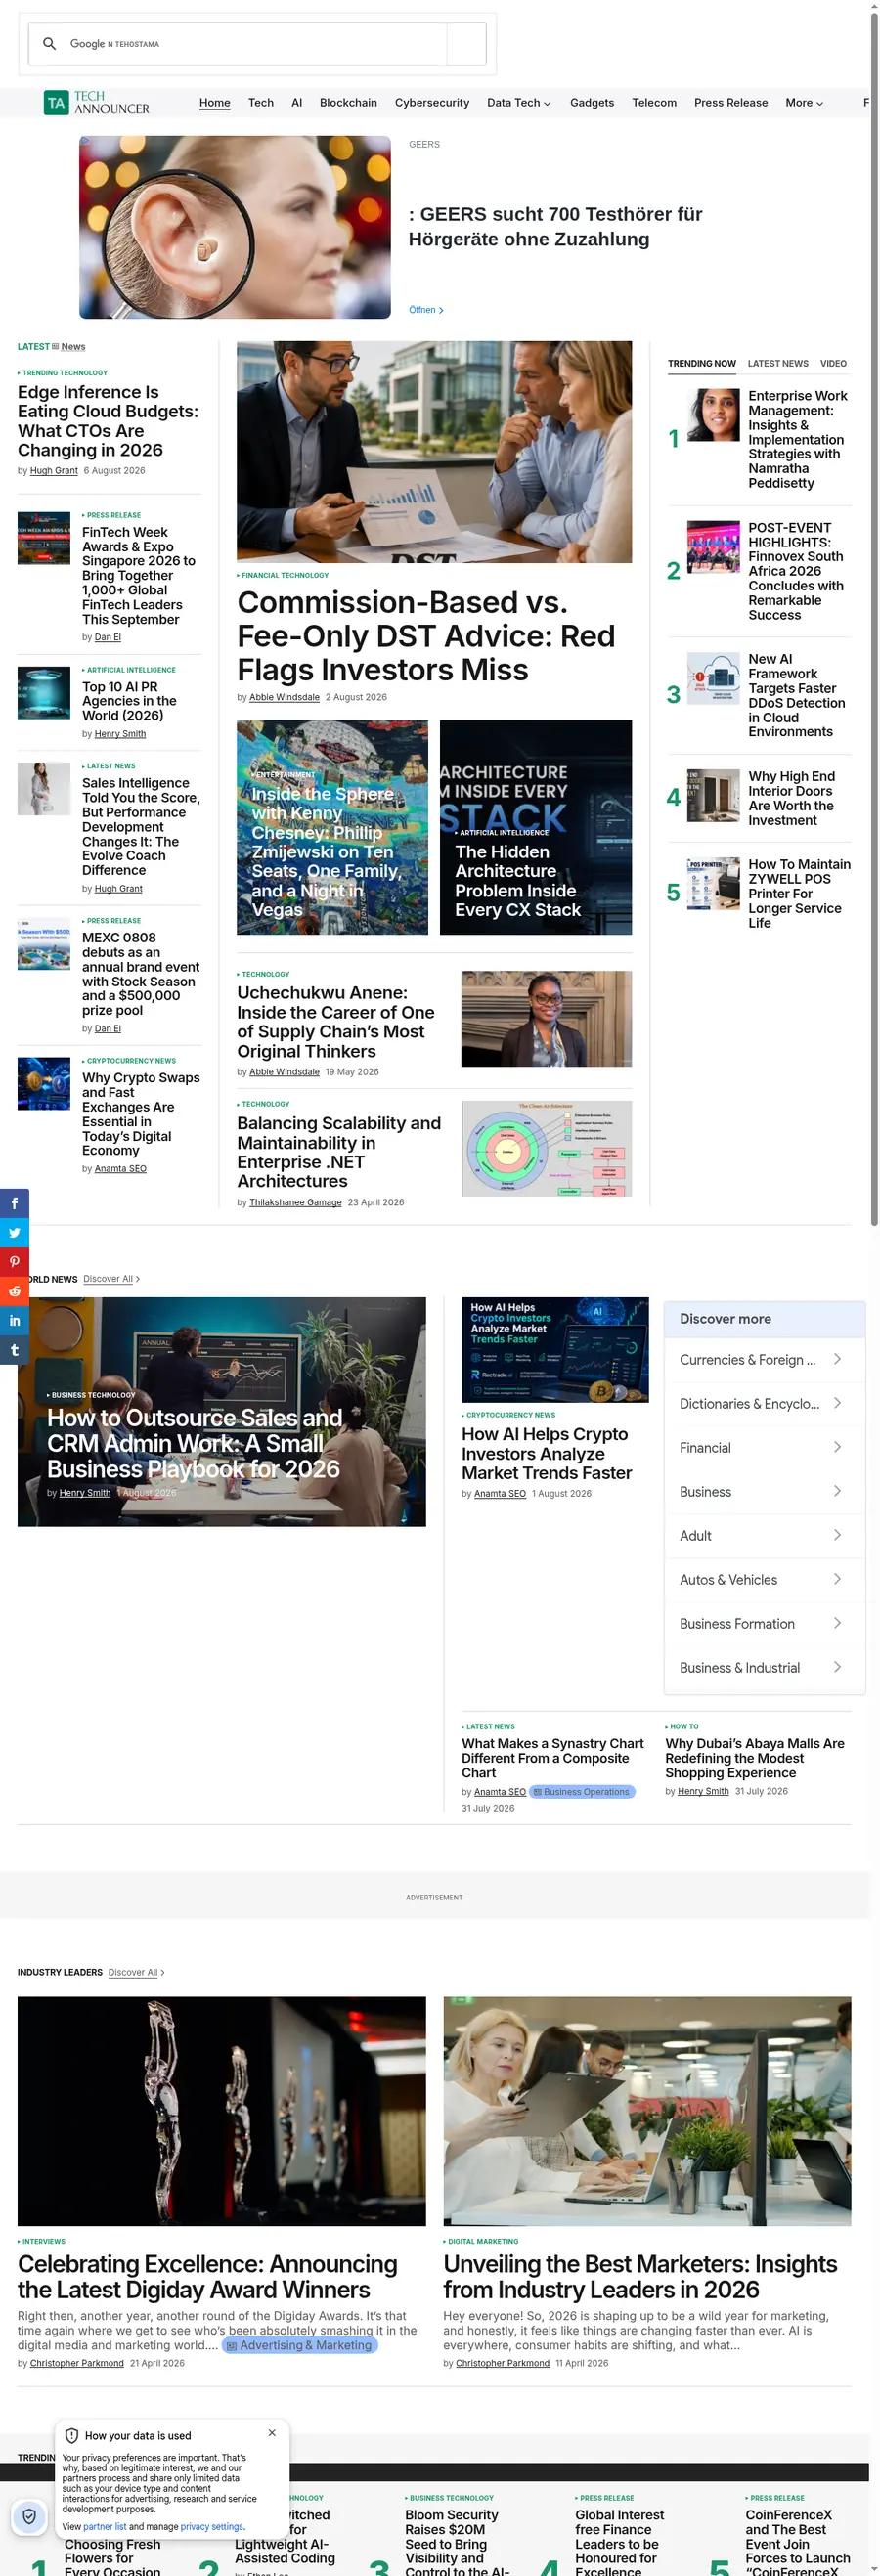Image resolution: width=880 pixels, height=2576 pixels.
Task: Open author Abbie Windsdale under DST article
Action: pos(284,698)
